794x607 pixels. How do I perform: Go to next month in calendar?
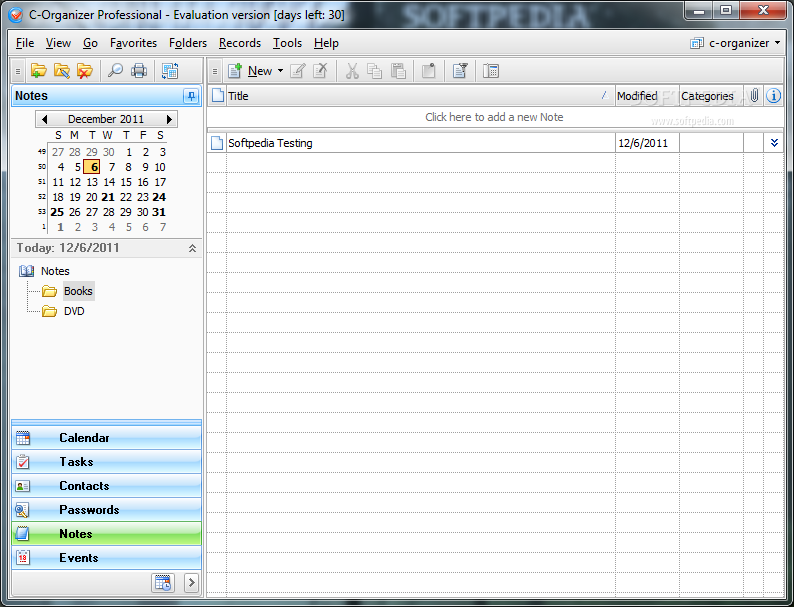[169, 119]
